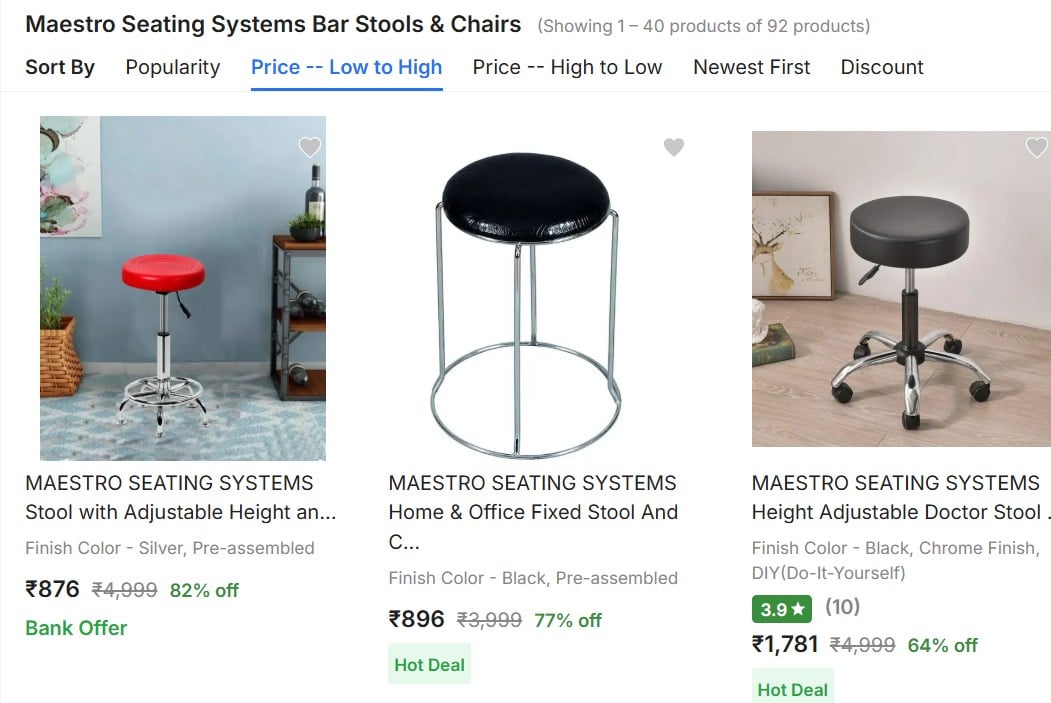Toggle wishlist heart on Doctor Stool
This screenshot has width=1051, height=703.
[x=1036, y=147]
